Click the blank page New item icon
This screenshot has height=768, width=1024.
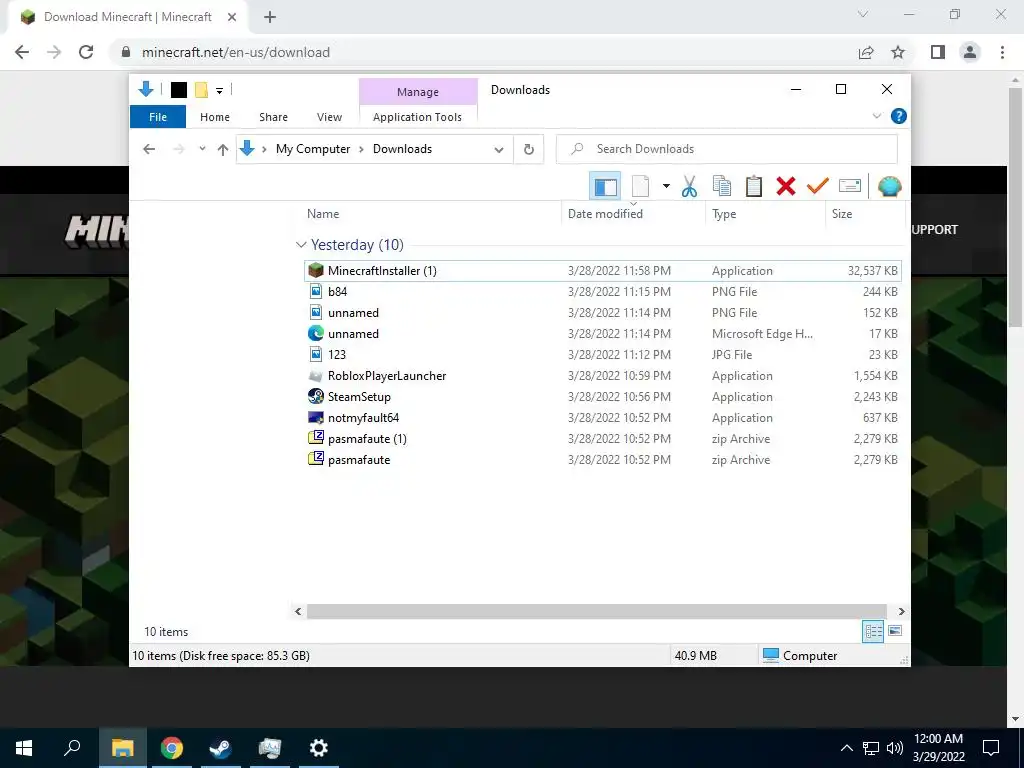(641, 187)
